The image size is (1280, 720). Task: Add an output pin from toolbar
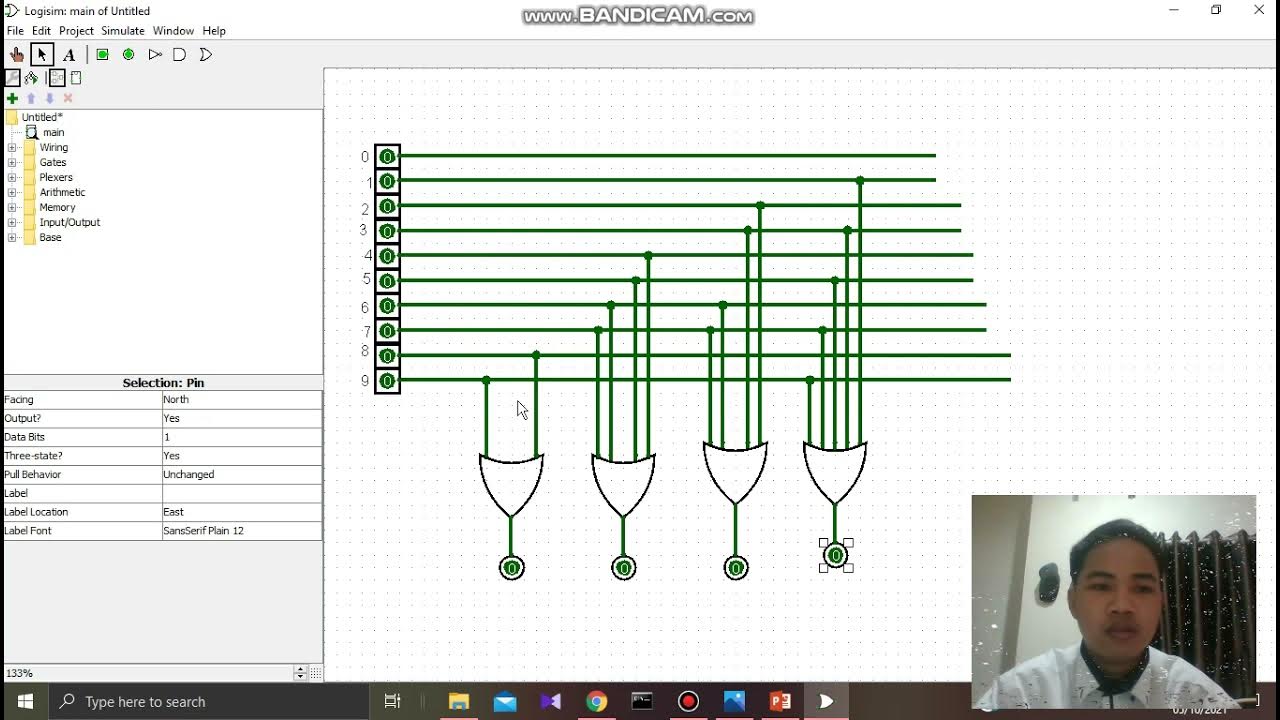coord(128,54)
